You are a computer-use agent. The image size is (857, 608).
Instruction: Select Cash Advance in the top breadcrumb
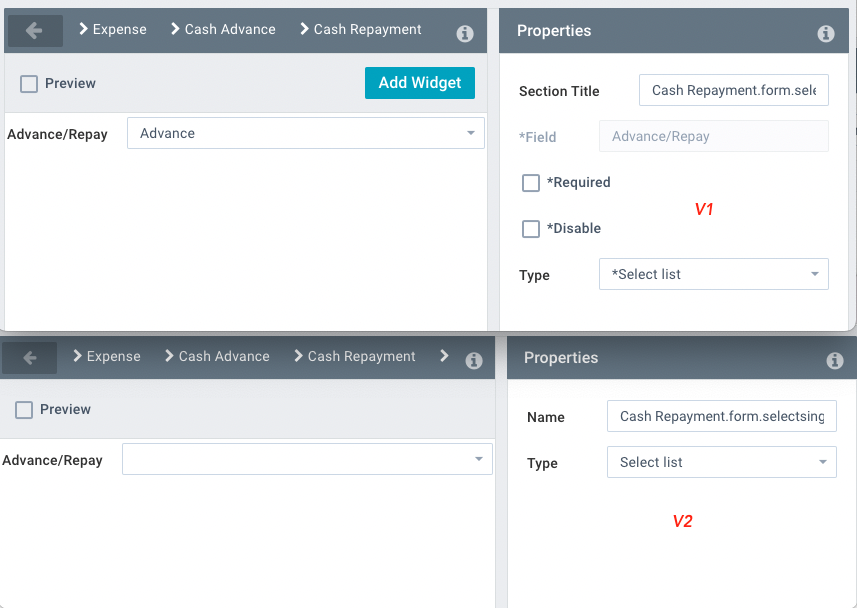[229, 29]
